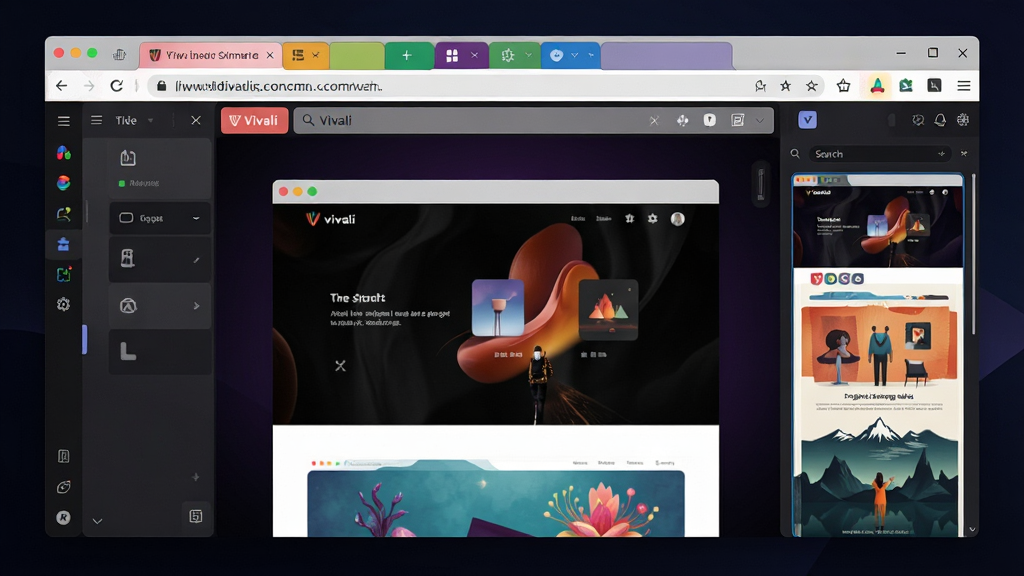The width and height of the screenshot is (1024, 576).
Task: Click the back navigation arrow
Action: point(61,86)
